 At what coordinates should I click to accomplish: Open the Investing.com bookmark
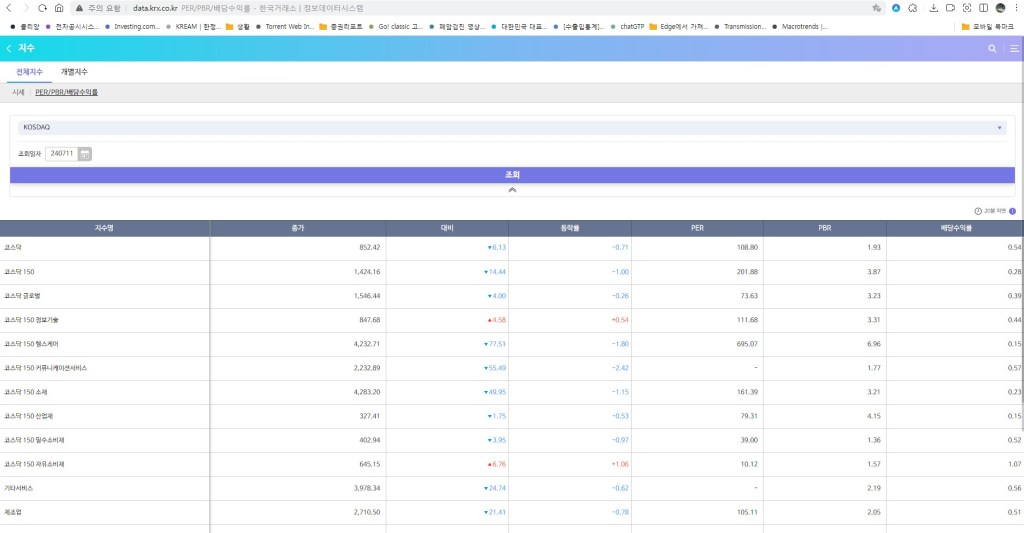click(x=133, y=26)
